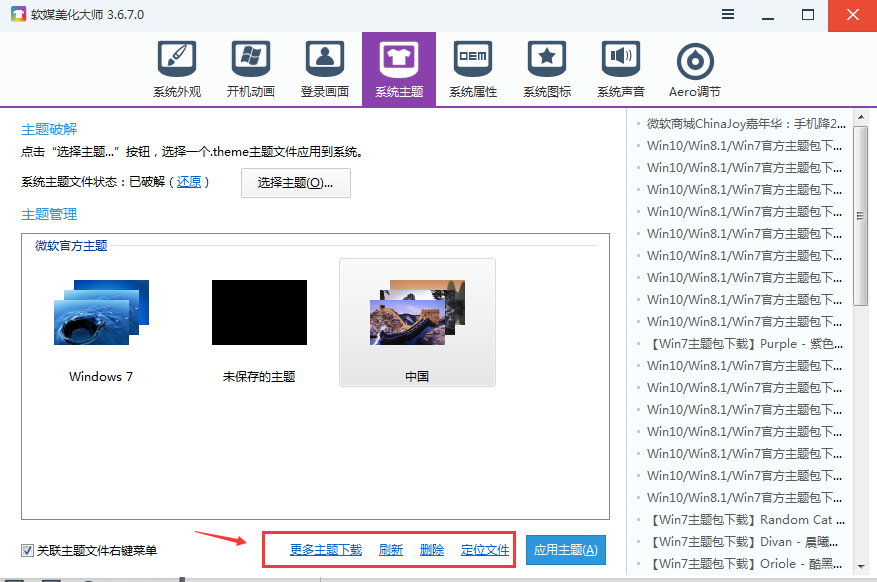Open the Aero调节 panel
The image size is (877, 582).
pyautogui.click(x=693, y=68)
